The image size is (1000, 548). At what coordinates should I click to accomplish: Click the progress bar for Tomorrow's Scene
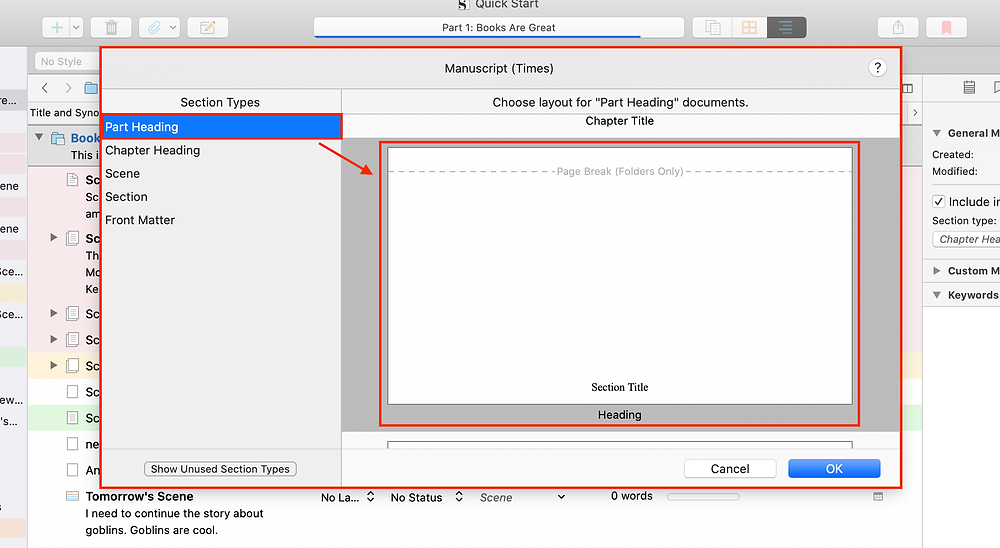pyautogui.click(x=703, y=496)
